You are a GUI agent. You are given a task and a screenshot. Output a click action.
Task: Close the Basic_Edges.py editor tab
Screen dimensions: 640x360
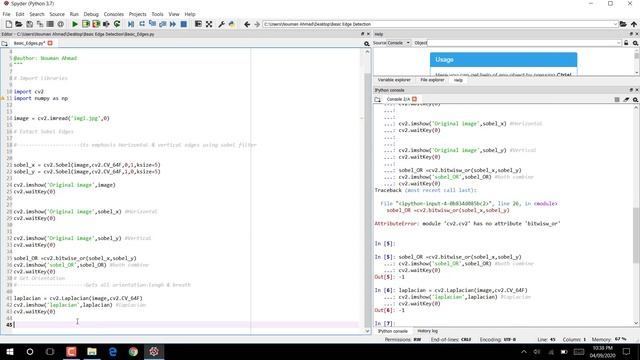(50, 43)
